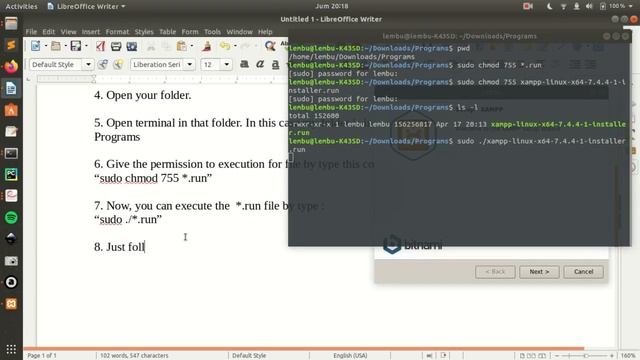
Task: Click the font name input field
Action: pyautogui.click(x=158, y=64)
